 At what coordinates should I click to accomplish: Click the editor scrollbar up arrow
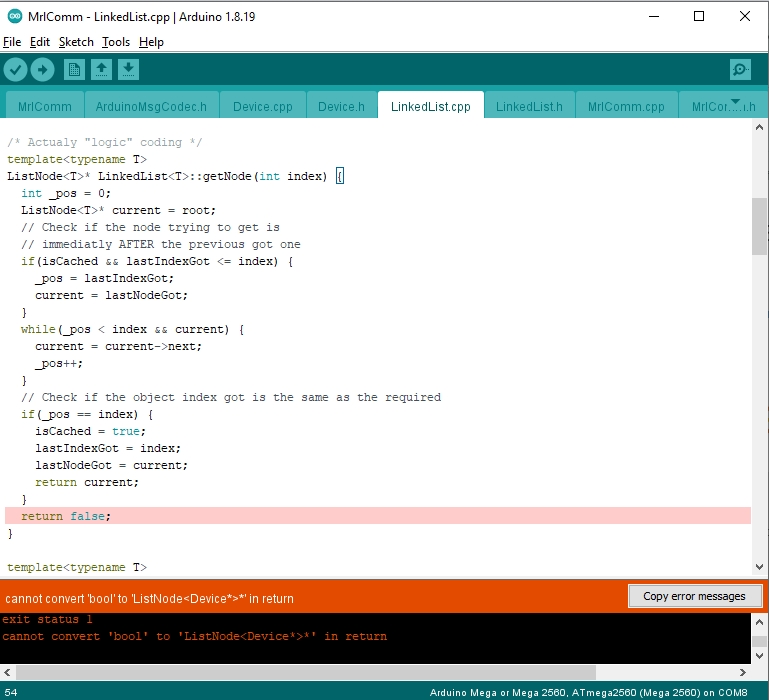(759, 127)
